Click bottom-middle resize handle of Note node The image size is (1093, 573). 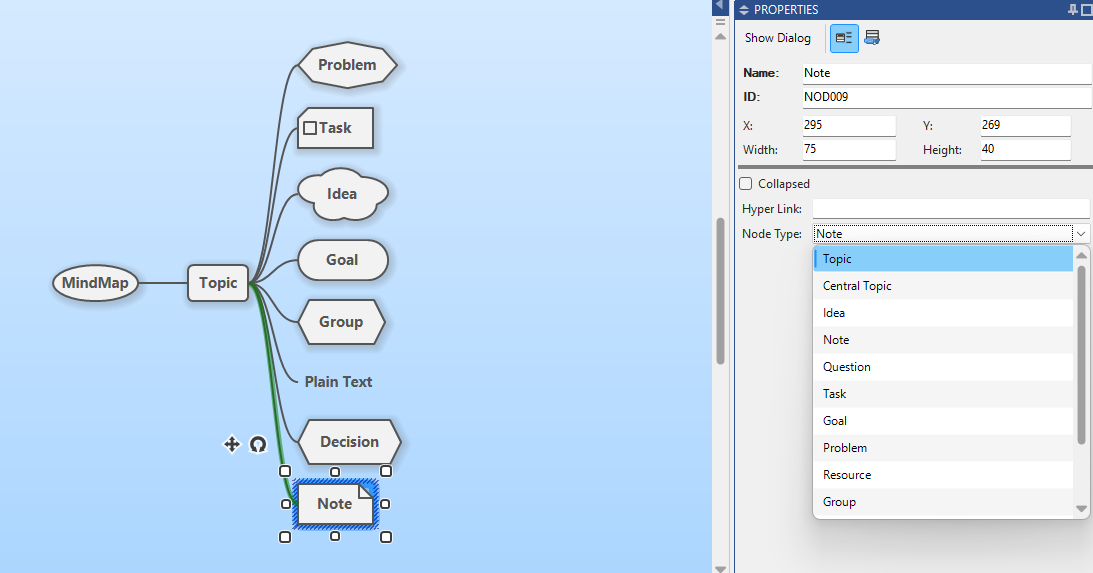(335, 536)
